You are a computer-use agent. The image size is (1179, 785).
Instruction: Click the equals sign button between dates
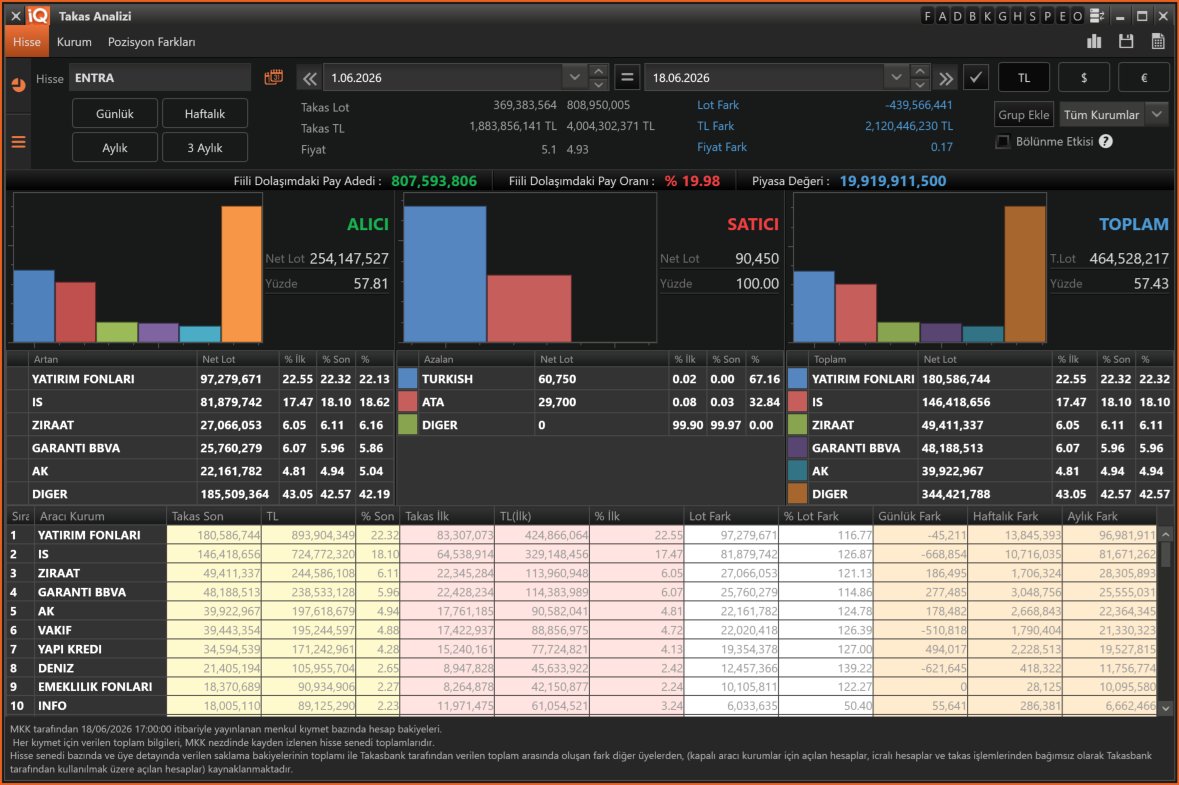[x=626, y=77]
